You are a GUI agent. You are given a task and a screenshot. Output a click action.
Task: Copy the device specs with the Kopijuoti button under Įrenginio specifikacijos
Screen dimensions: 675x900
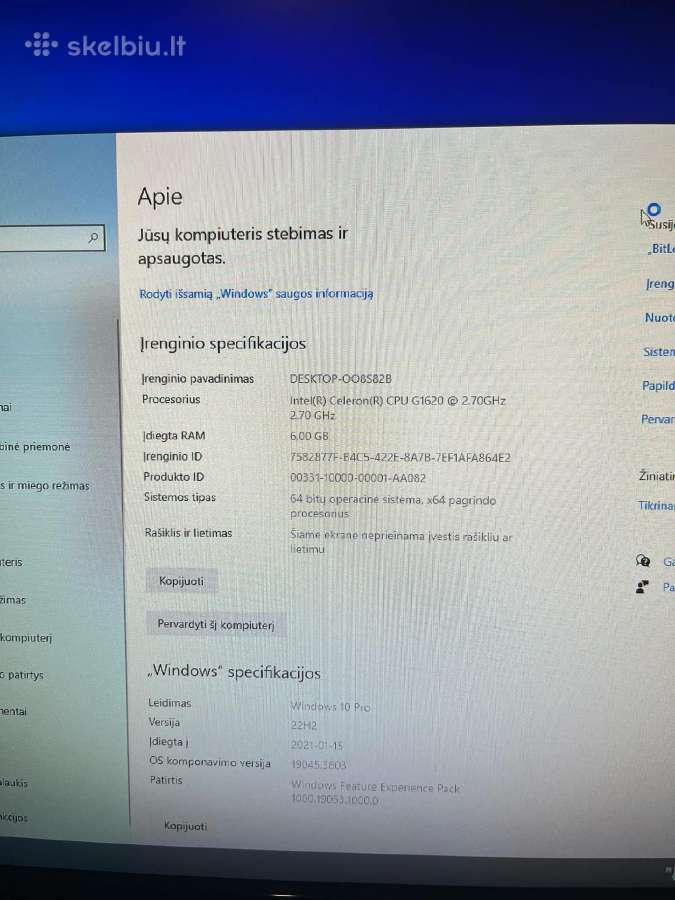click(181, 581)
